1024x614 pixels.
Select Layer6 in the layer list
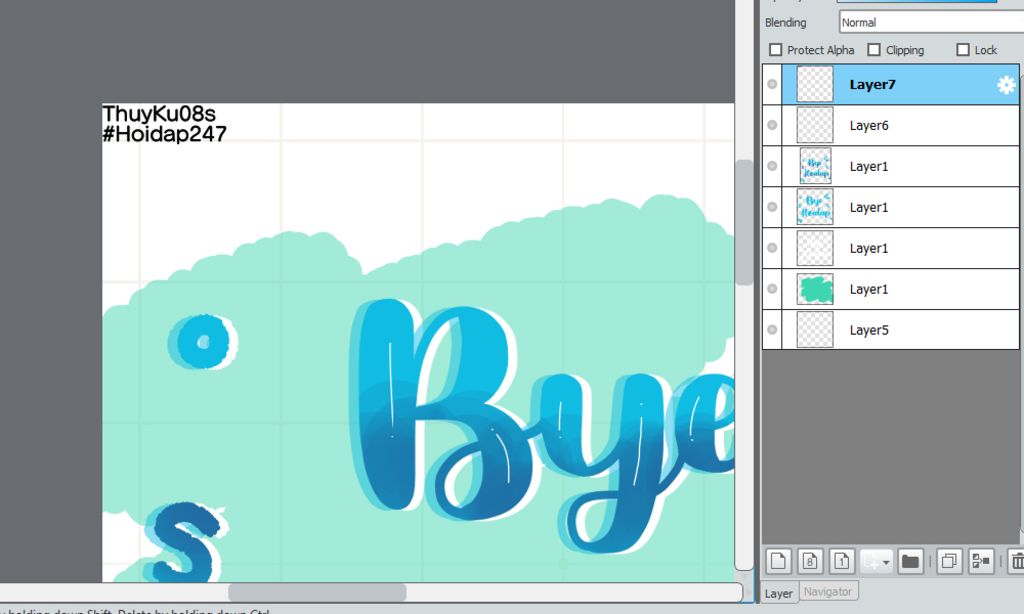(x=891, y=125)
